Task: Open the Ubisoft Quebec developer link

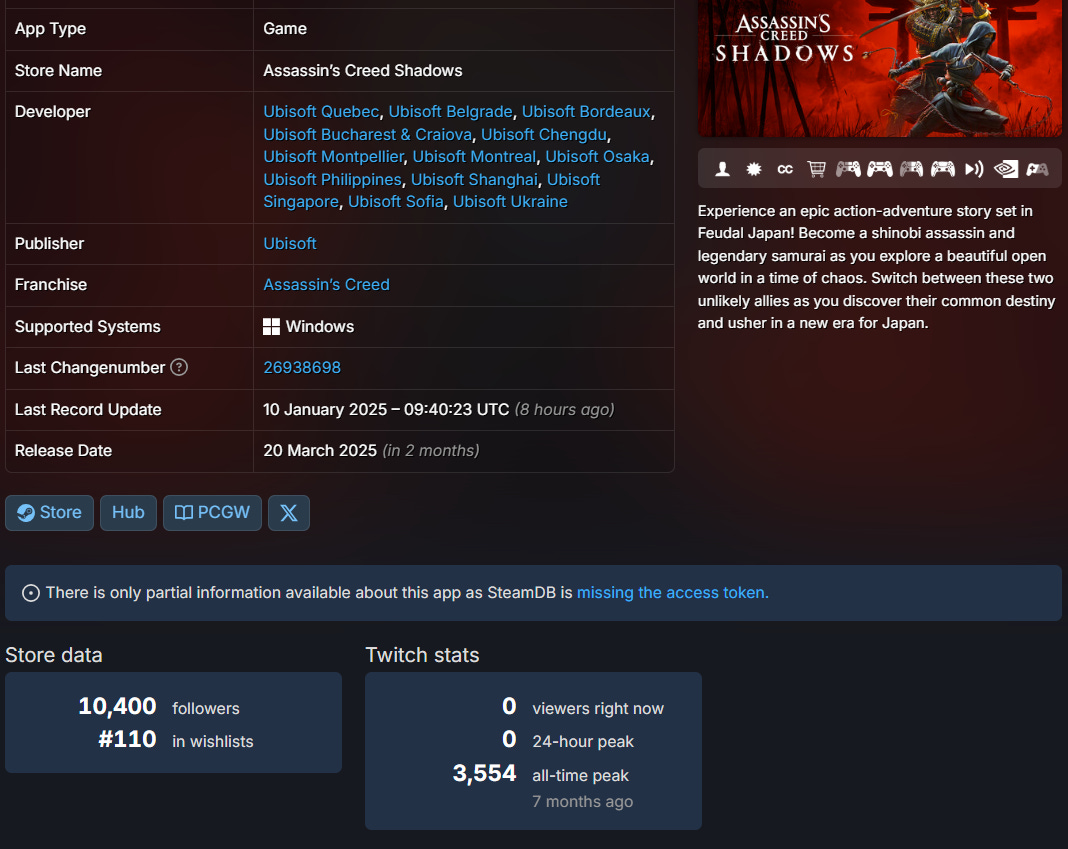Action: (321, 112)
